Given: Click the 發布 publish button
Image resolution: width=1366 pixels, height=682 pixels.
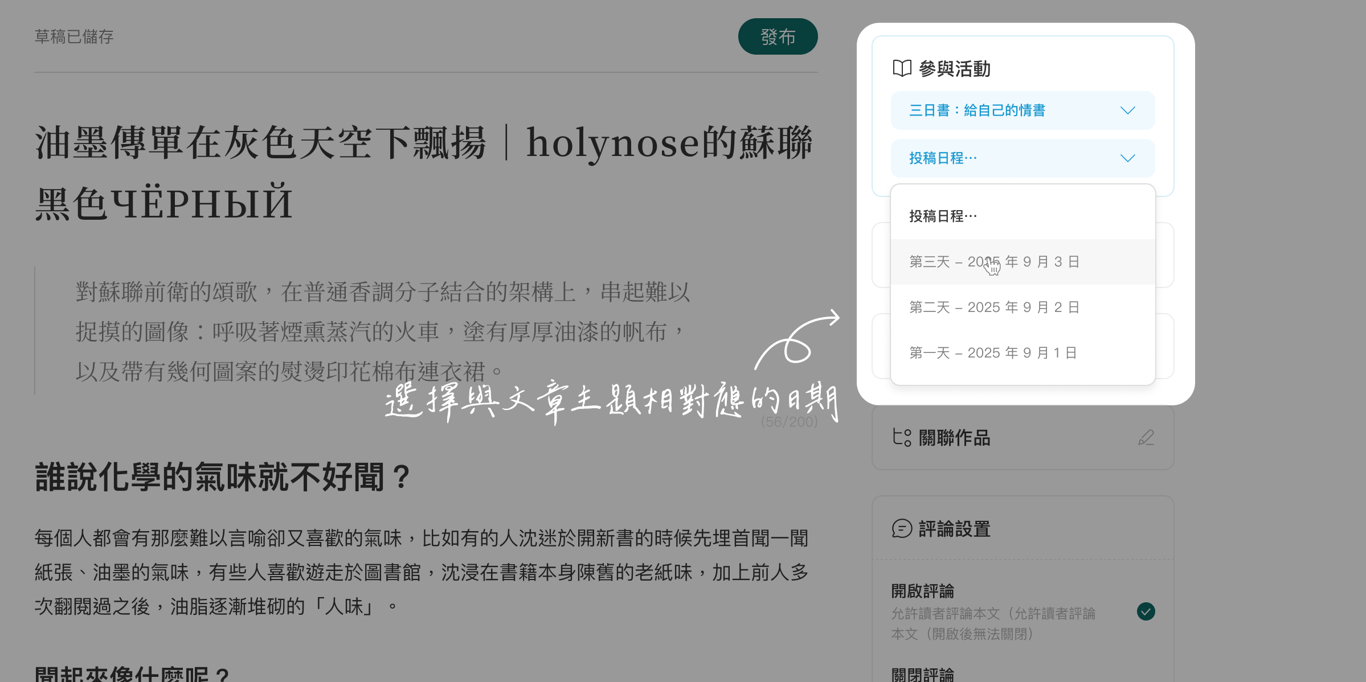Looking at the screenshot, I should 777,37.
